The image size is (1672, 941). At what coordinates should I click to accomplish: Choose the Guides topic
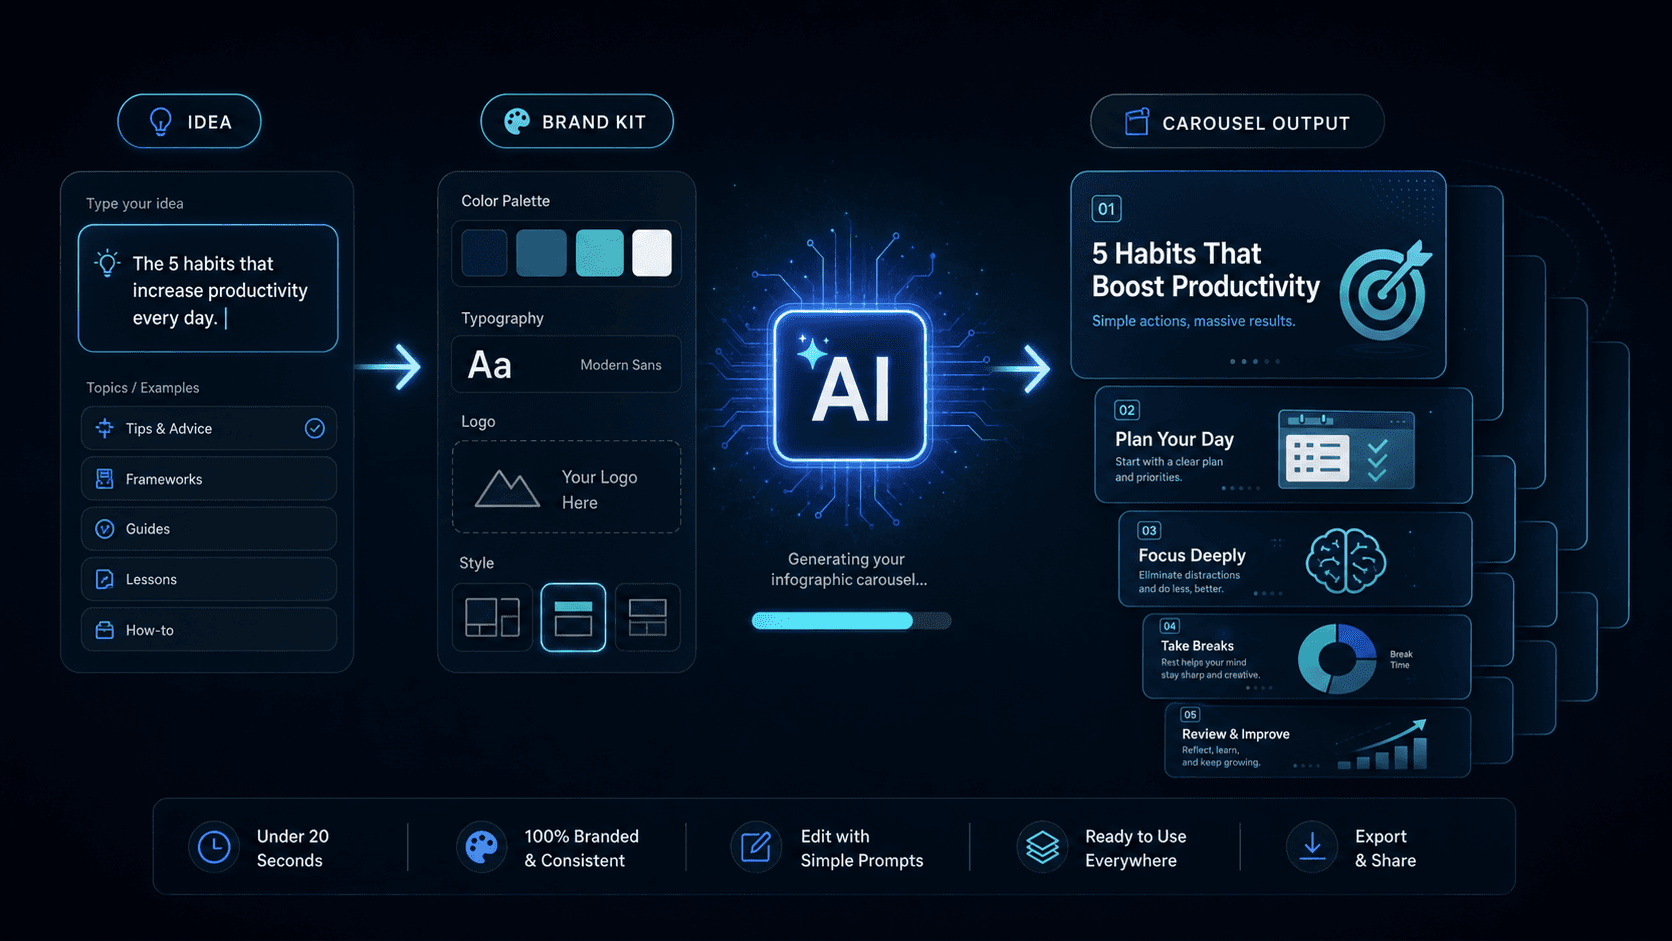(x=209, y=529)
